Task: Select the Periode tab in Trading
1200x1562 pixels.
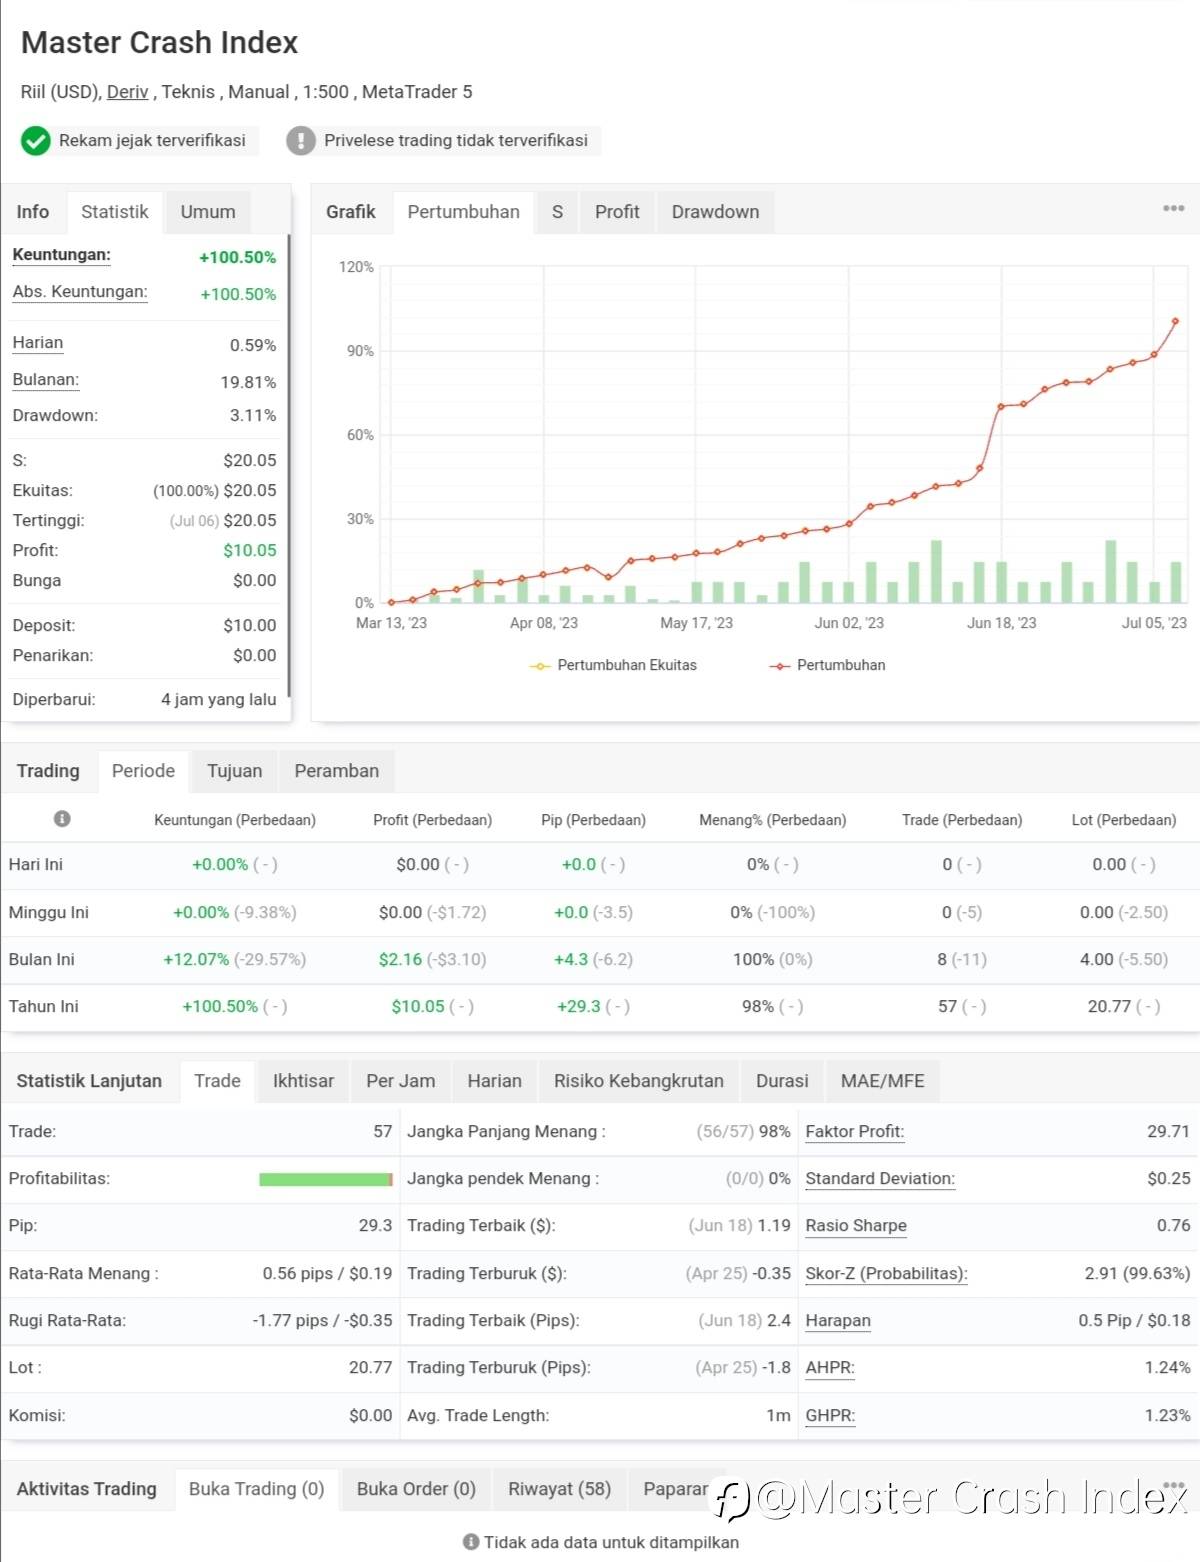Action: tap(143, 771)
